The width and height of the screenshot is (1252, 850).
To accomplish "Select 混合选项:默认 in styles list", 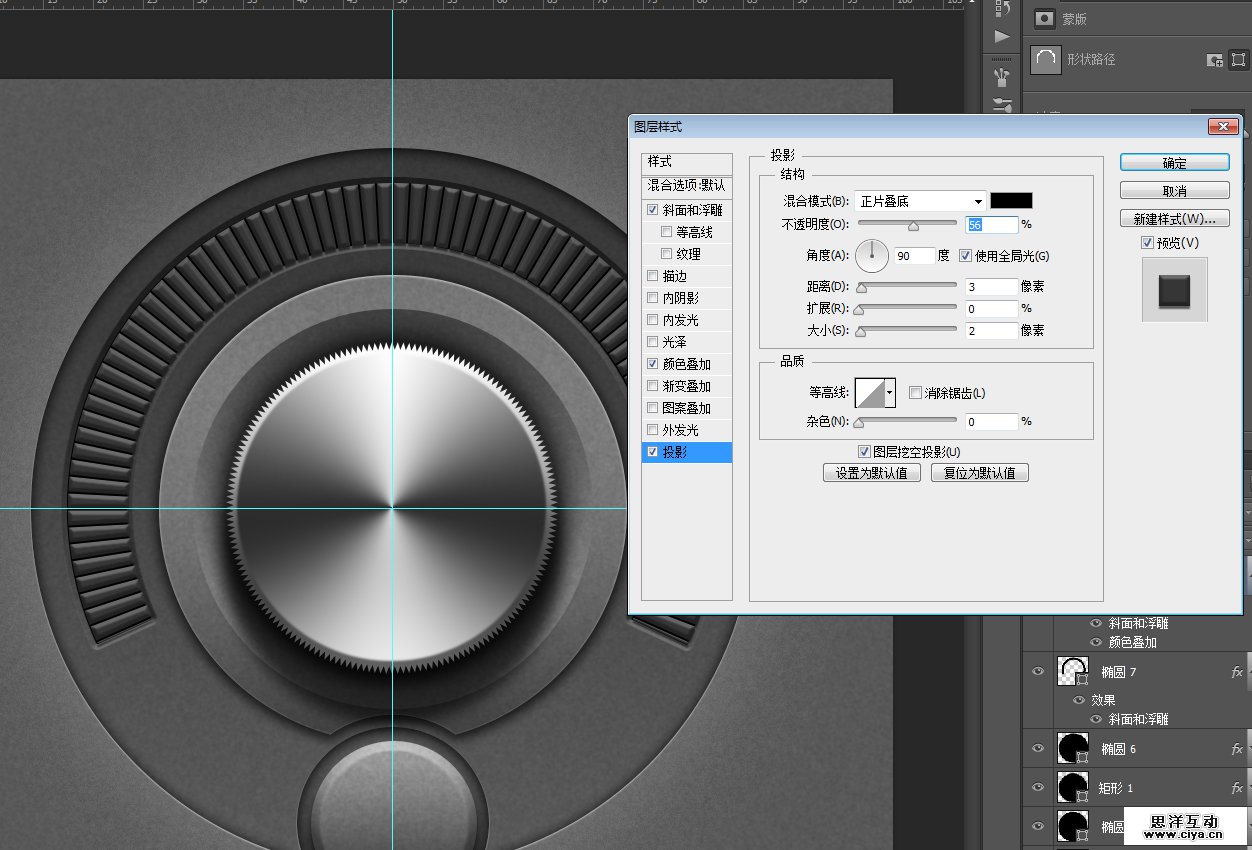I will pyautogui.click(x=686, y=185).
